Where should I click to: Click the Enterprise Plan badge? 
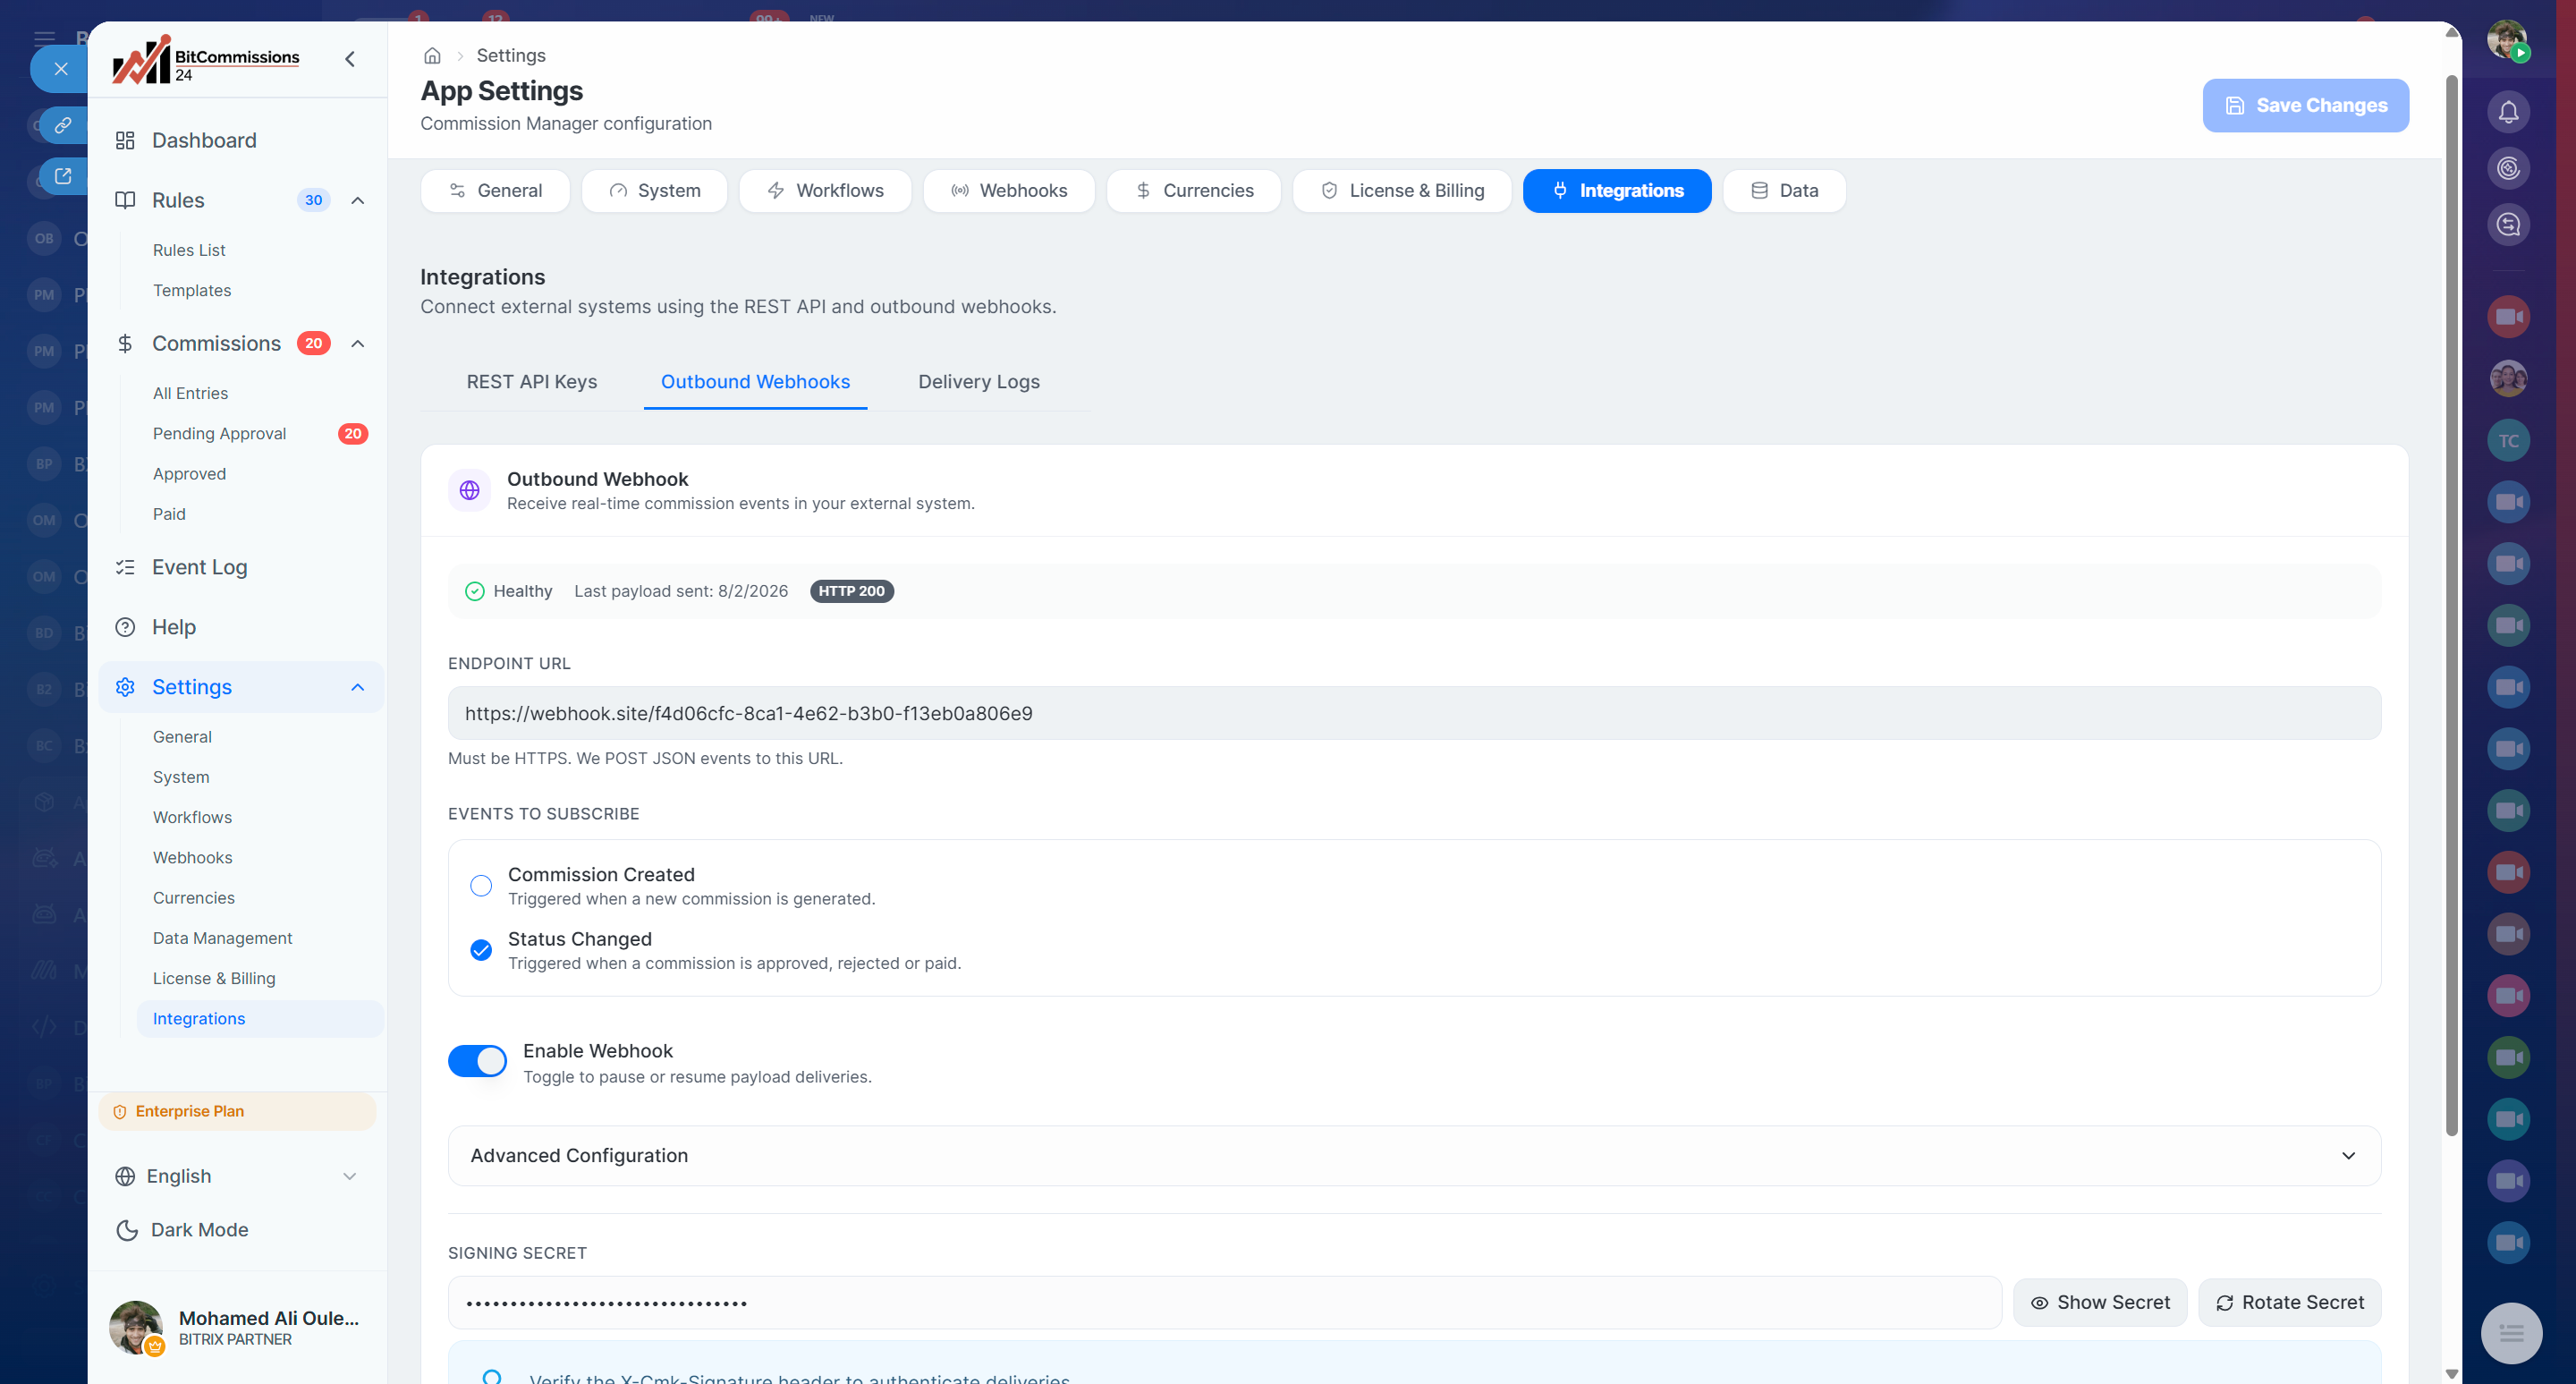tap(237, 1111)
